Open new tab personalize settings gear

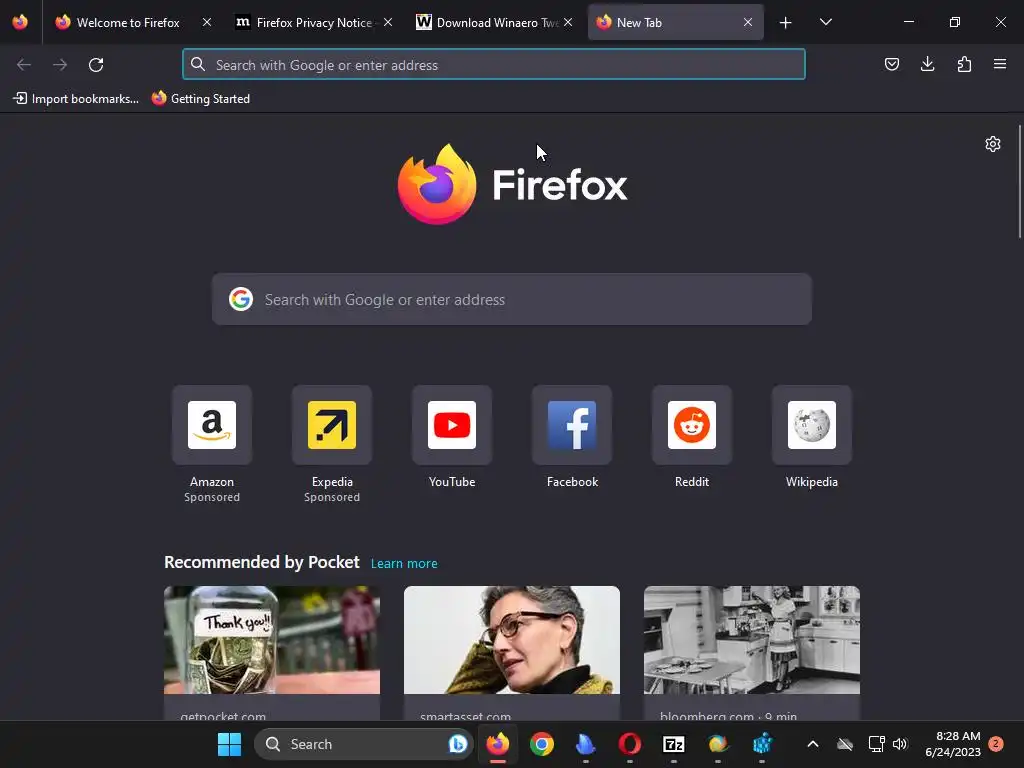(x=993, y=144)
